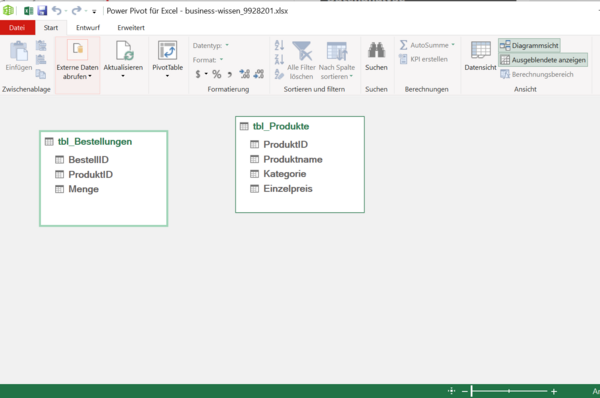The width and height of the screenshot is (600, 398).
Task: Switch to the Start tab
Action: (51, 28)
